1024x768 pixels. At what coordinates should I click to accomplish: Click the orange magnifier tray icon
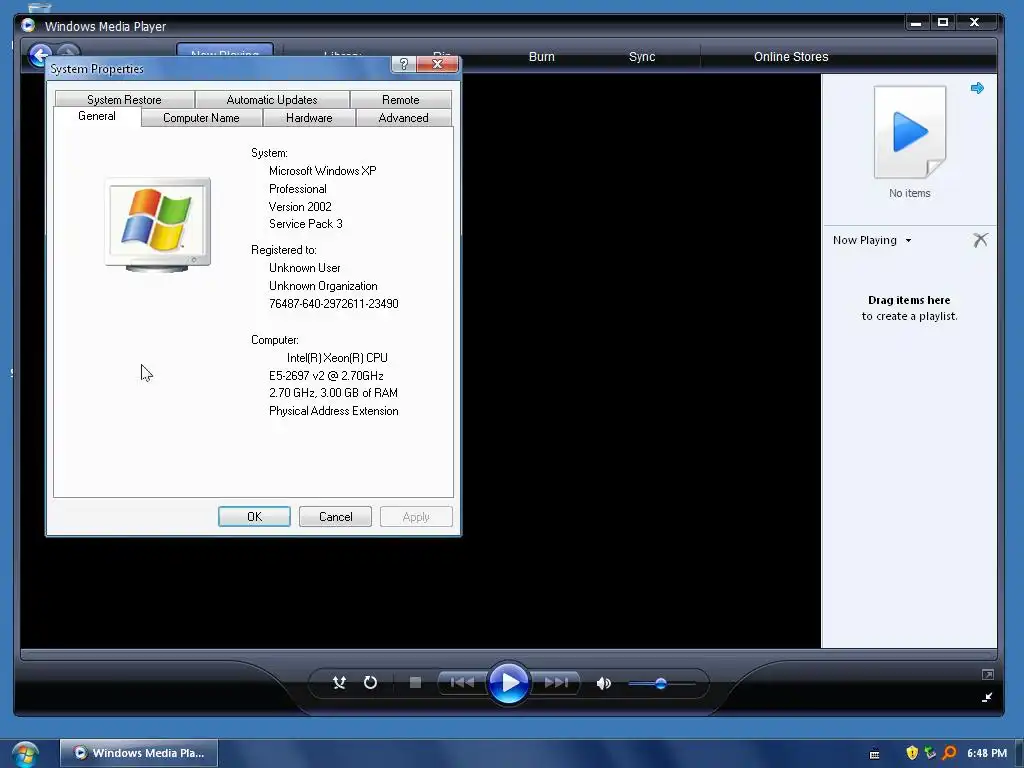949,753
